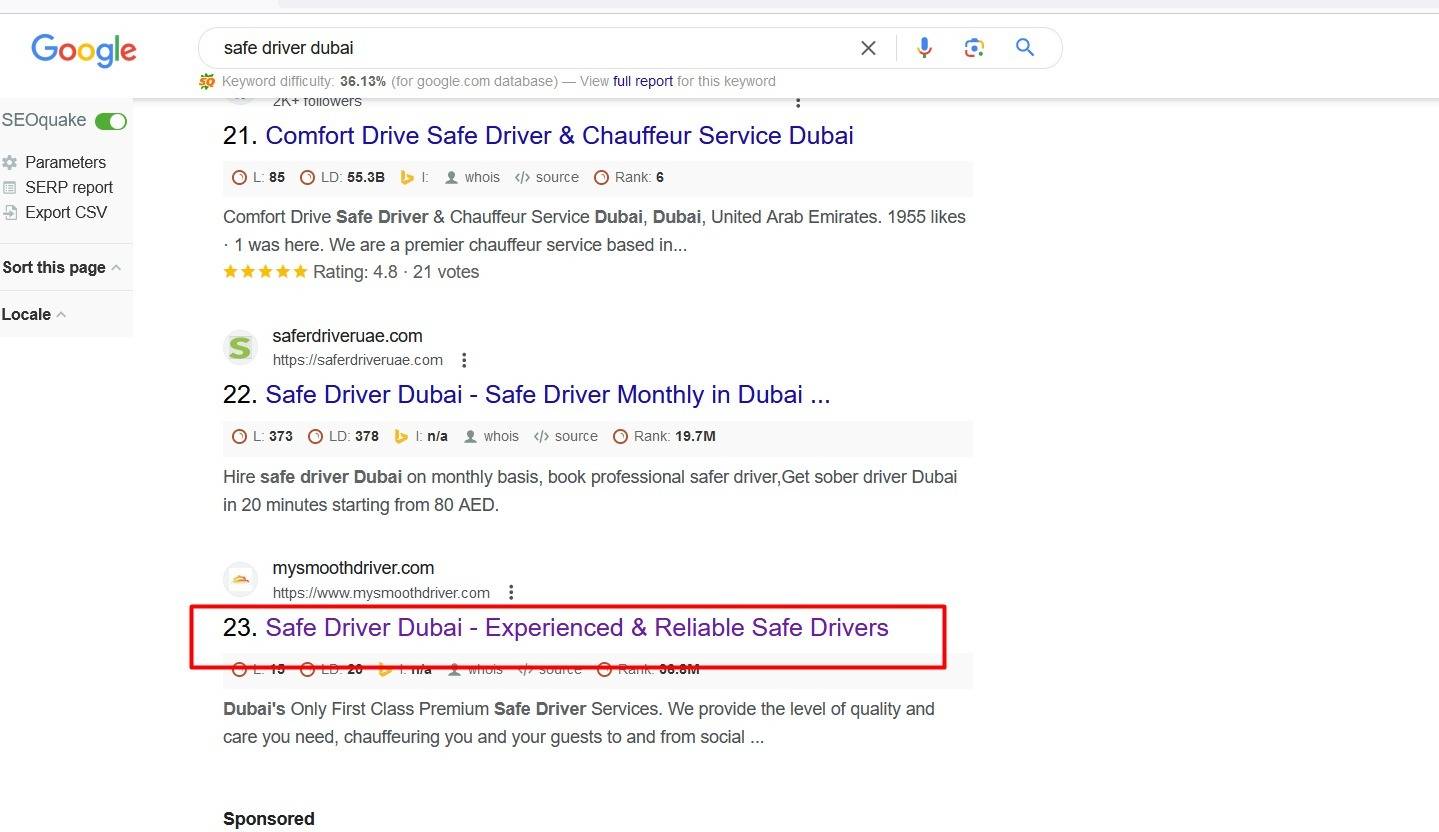Click Rank: 19.7M on result 22
1439x832 pixels.
tap(664, 436)
